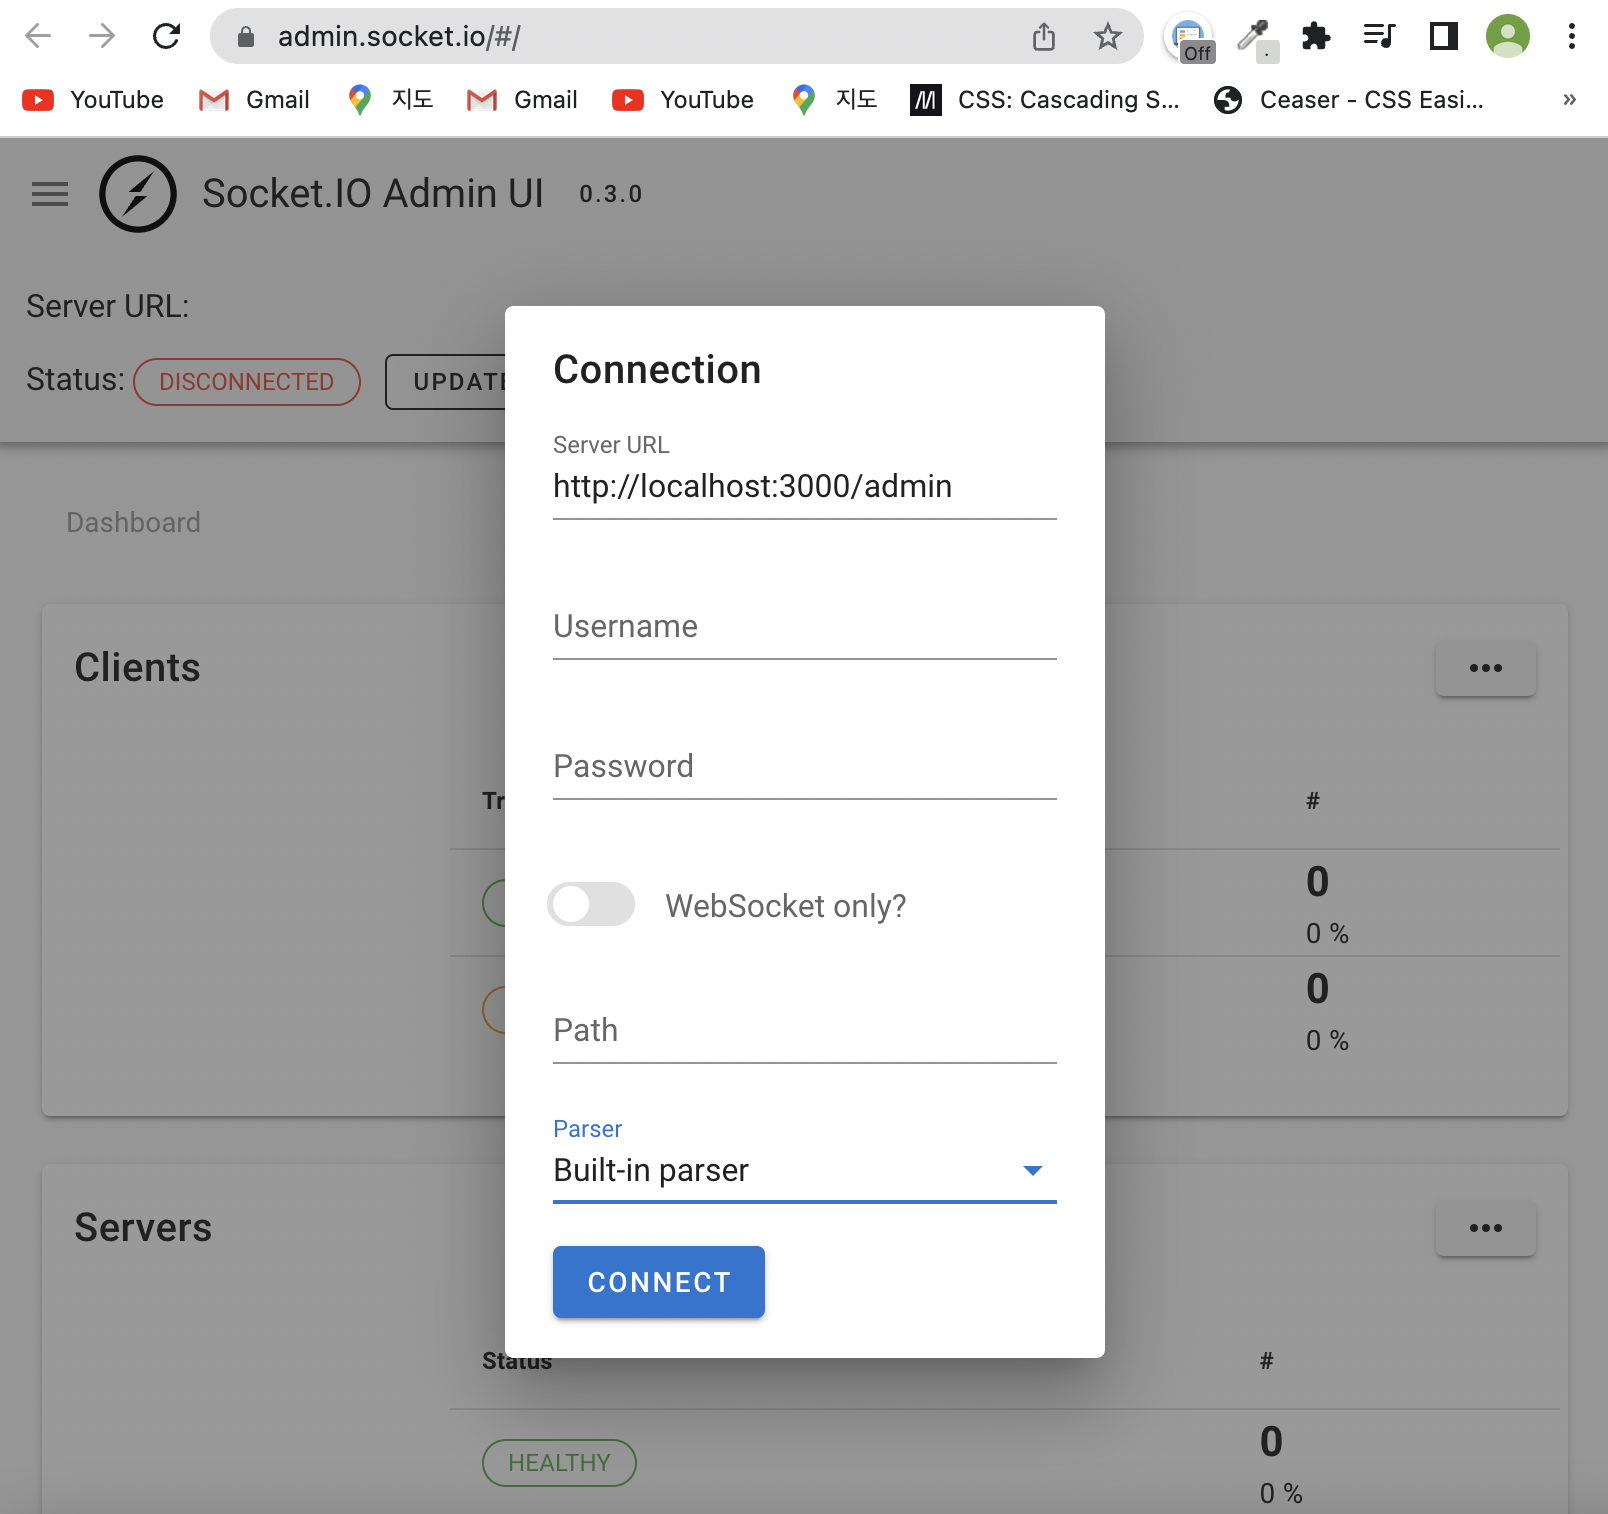Click the Path input field
This screenshot has width=1608, height=1514.
[805, 1031]
